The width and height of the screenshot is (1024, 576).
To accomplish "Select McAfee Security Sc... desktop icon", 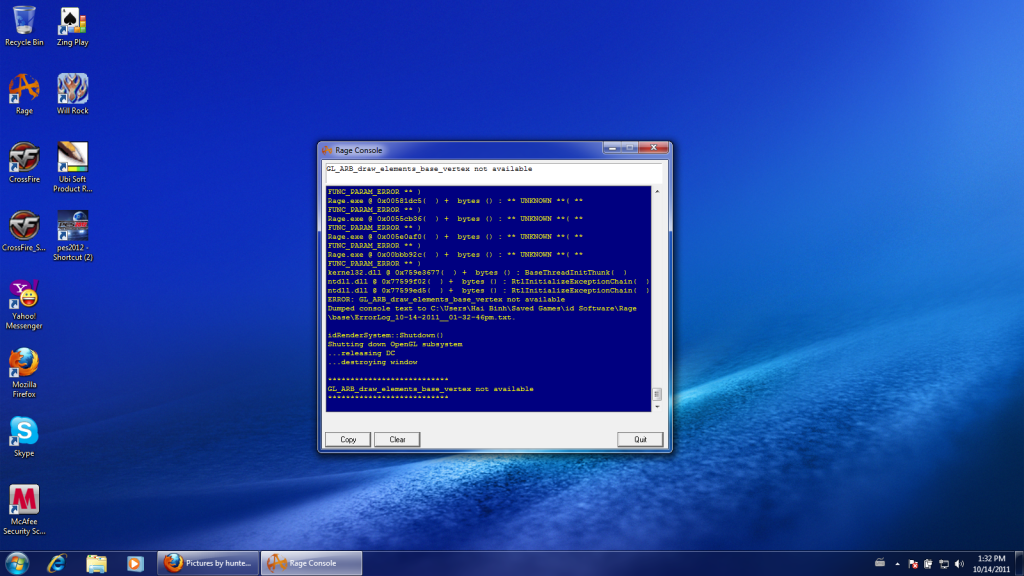I will 24,510.
